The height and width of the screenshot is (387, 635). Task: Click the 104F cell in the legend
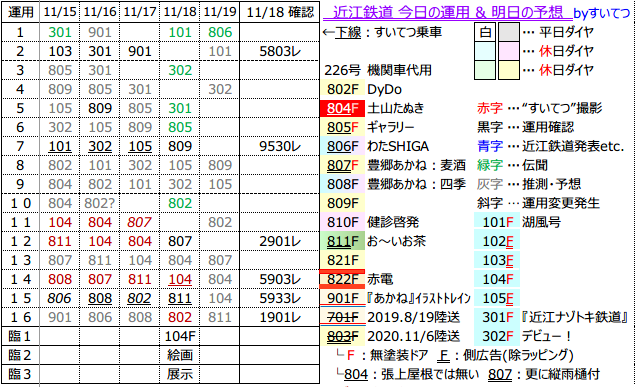497,279
